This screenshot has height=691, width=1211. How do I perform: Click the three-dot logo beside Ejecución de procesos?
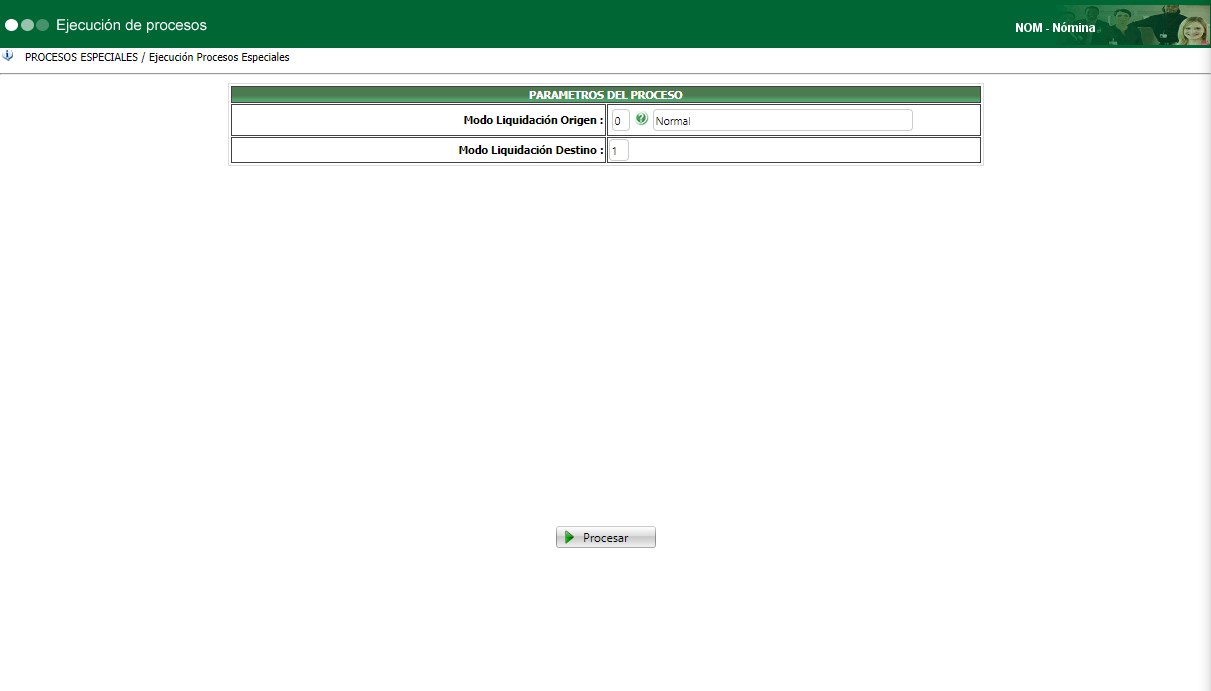(x=27, y=25)
